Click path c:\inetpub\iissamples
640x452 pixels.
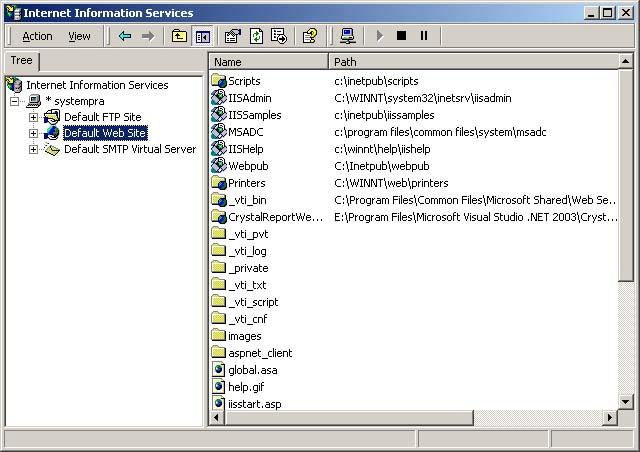384,115
